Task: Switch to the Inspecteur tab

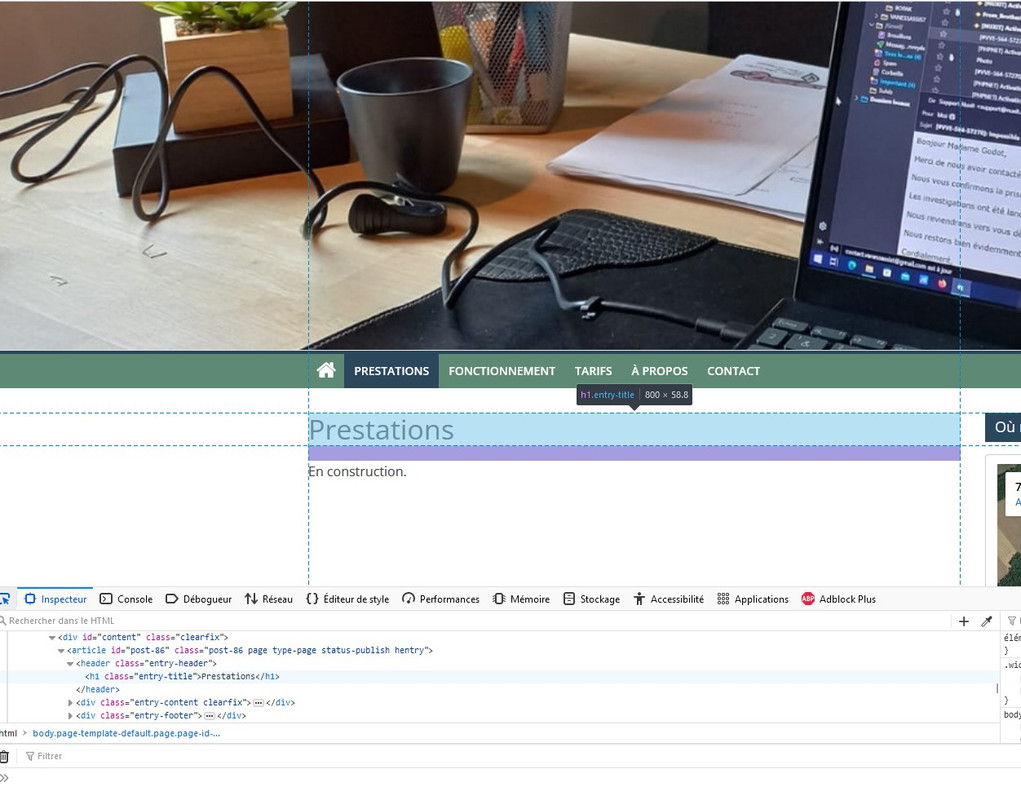Action: tap(55, 599)
